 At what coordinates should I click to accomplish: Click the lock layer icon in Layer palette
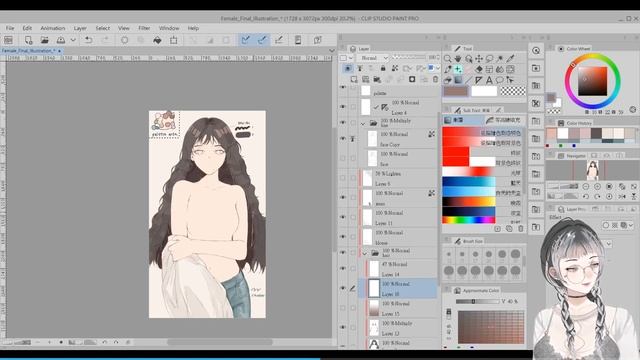[383, 68]
